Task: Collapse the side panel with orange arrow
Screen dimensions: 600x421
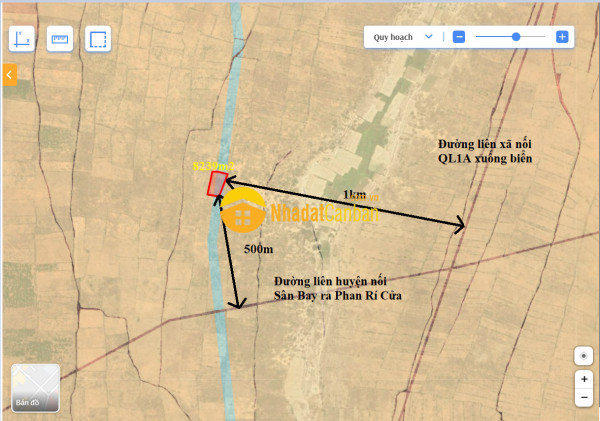Action: [x=8, y=74]
